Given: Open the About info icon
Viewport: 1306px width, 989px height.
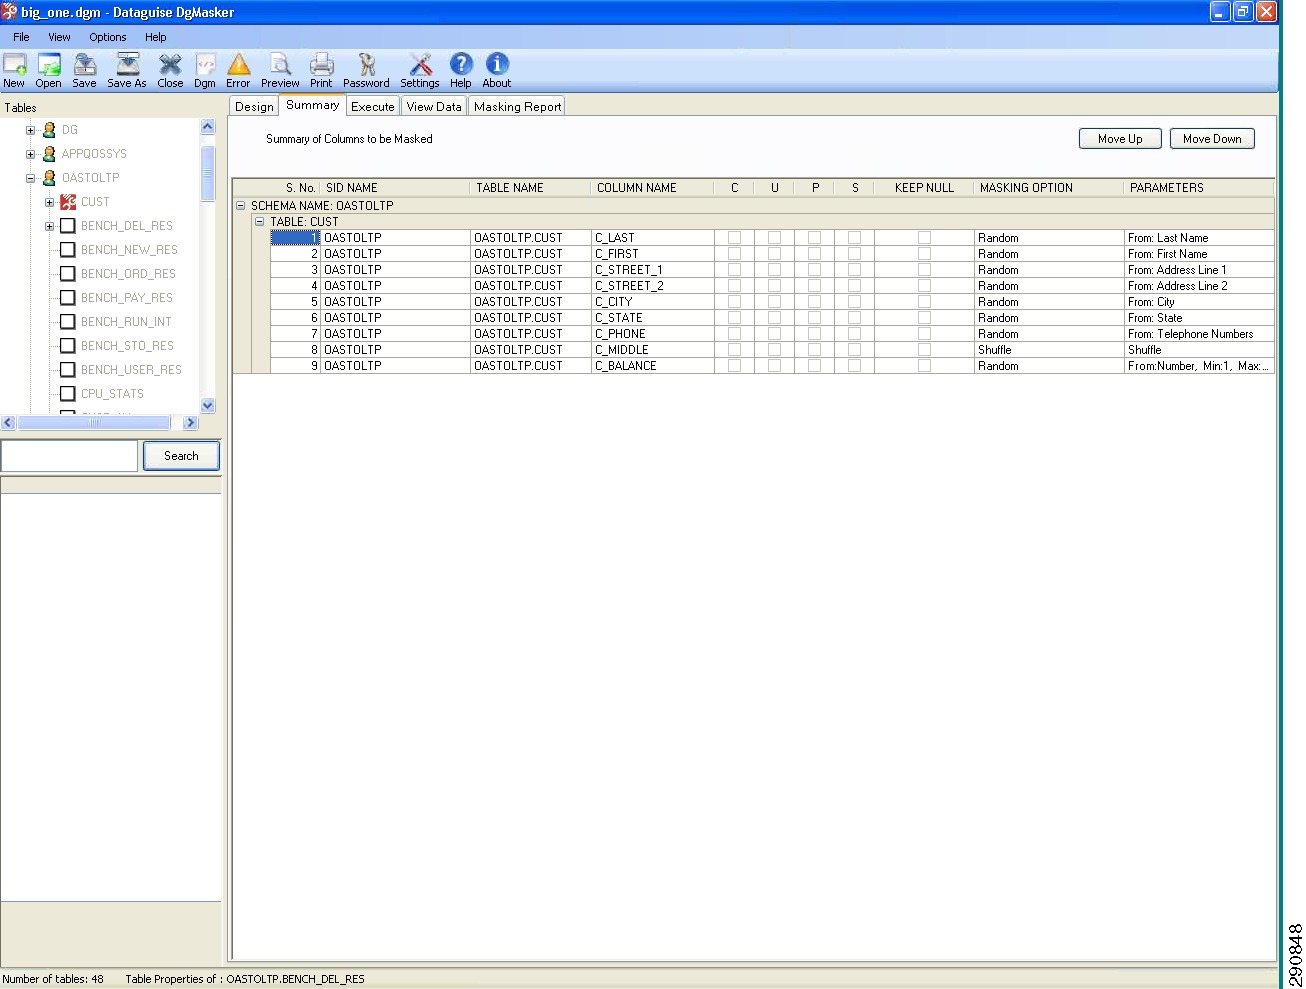Looking at the screenshot, I should tap(497, 70).
